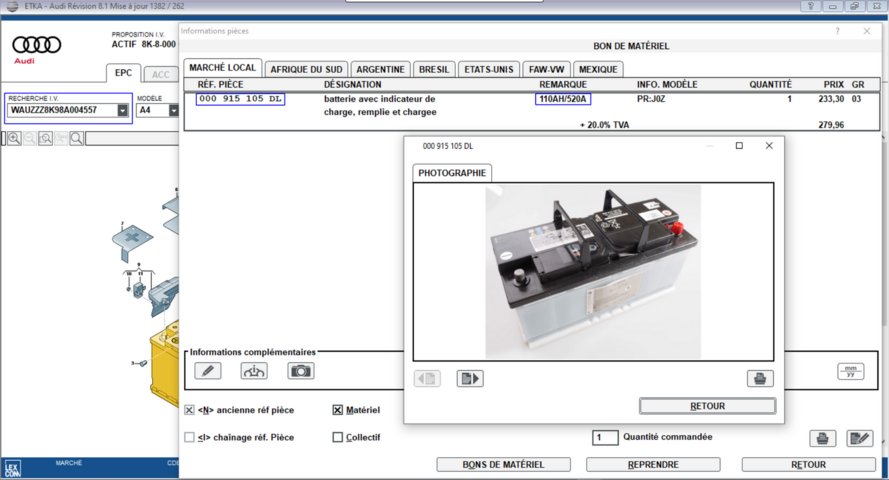889x480 pixels.
Task: Select the ACC tab
Action: click(160, 74)
